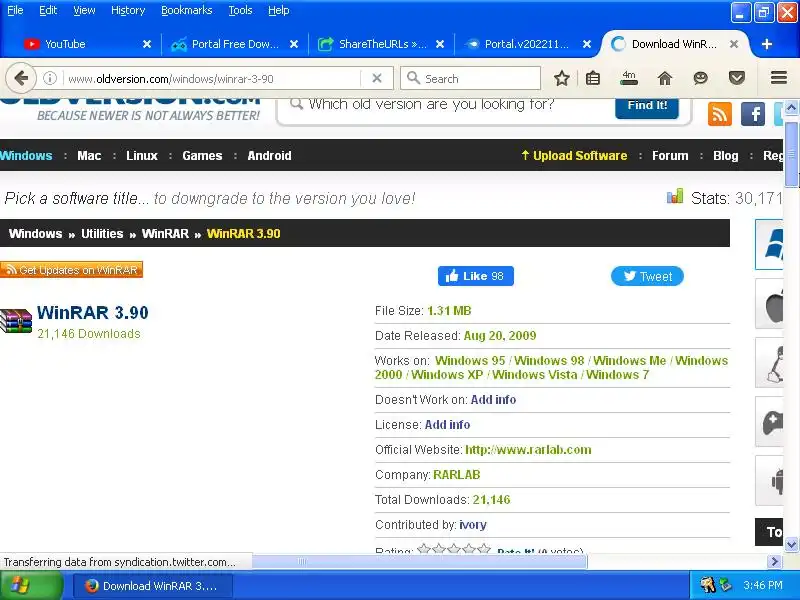Viewport: 800px width, 600px height.
Task: Click the Like 98 button
Action: pyautogui.click(x=476, y=276)
